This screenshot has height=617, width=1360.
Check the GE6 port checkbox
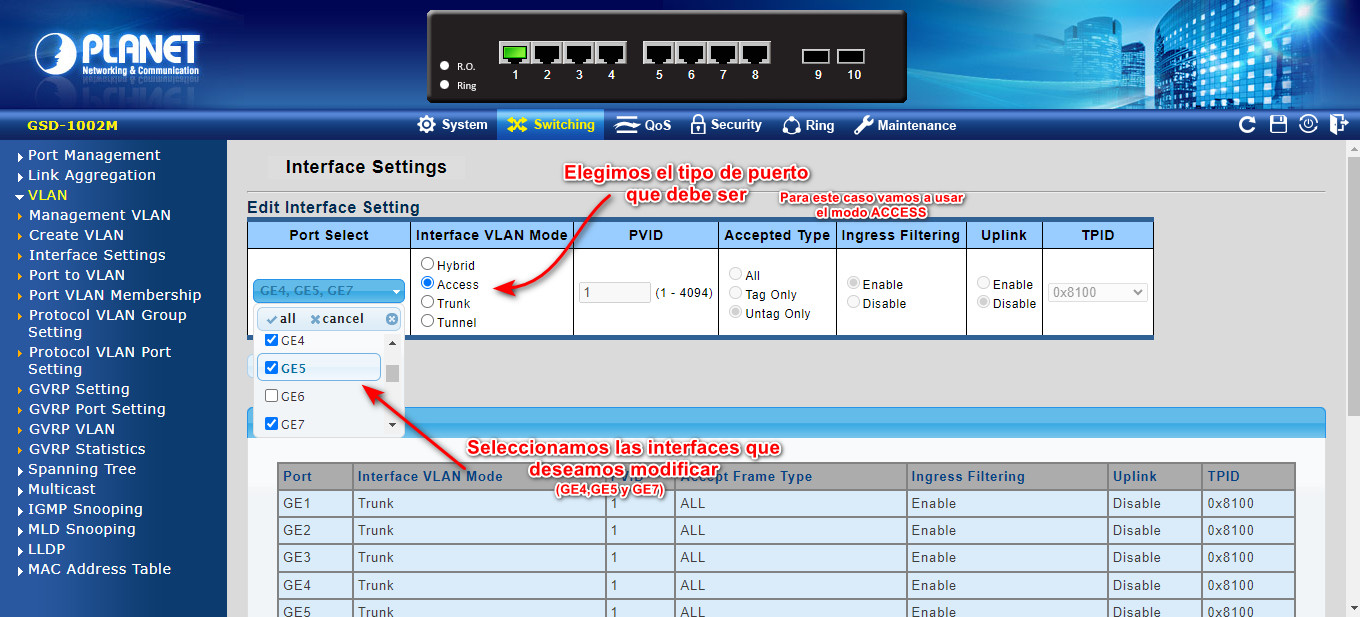[x=272, y=396]
